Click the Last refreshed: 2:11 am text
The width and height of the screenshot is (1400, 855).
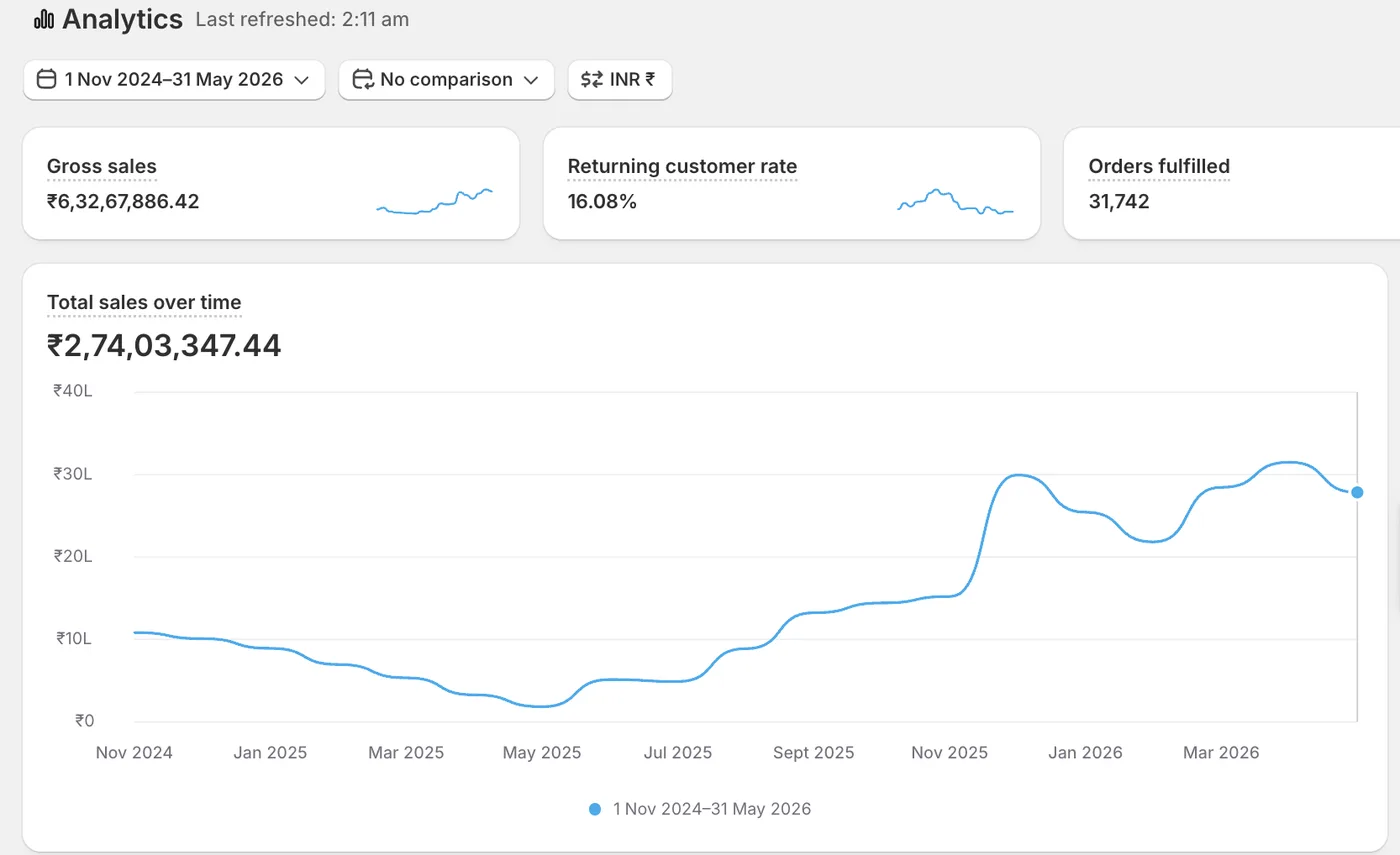point(302,20)
